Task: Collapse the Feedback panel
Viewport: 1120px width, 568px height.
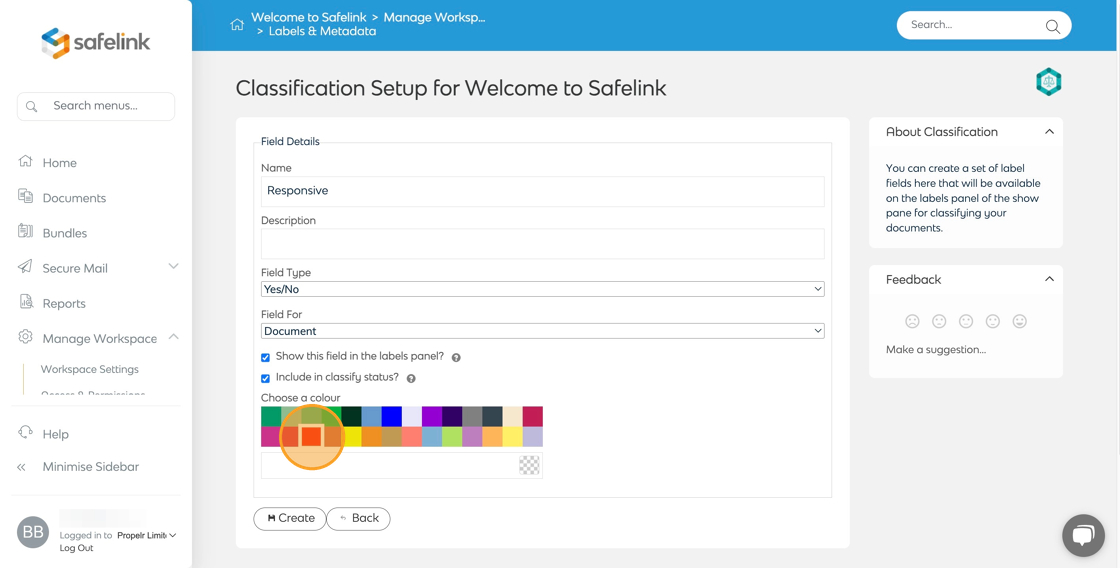Action: pos(1049,280)
